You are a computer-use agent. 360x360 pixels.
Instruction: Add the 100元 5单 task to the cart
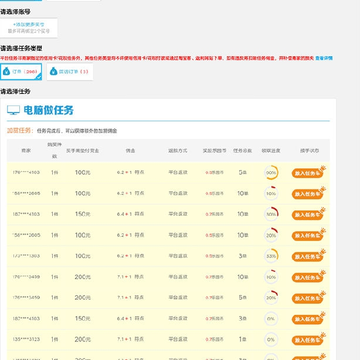307,173
